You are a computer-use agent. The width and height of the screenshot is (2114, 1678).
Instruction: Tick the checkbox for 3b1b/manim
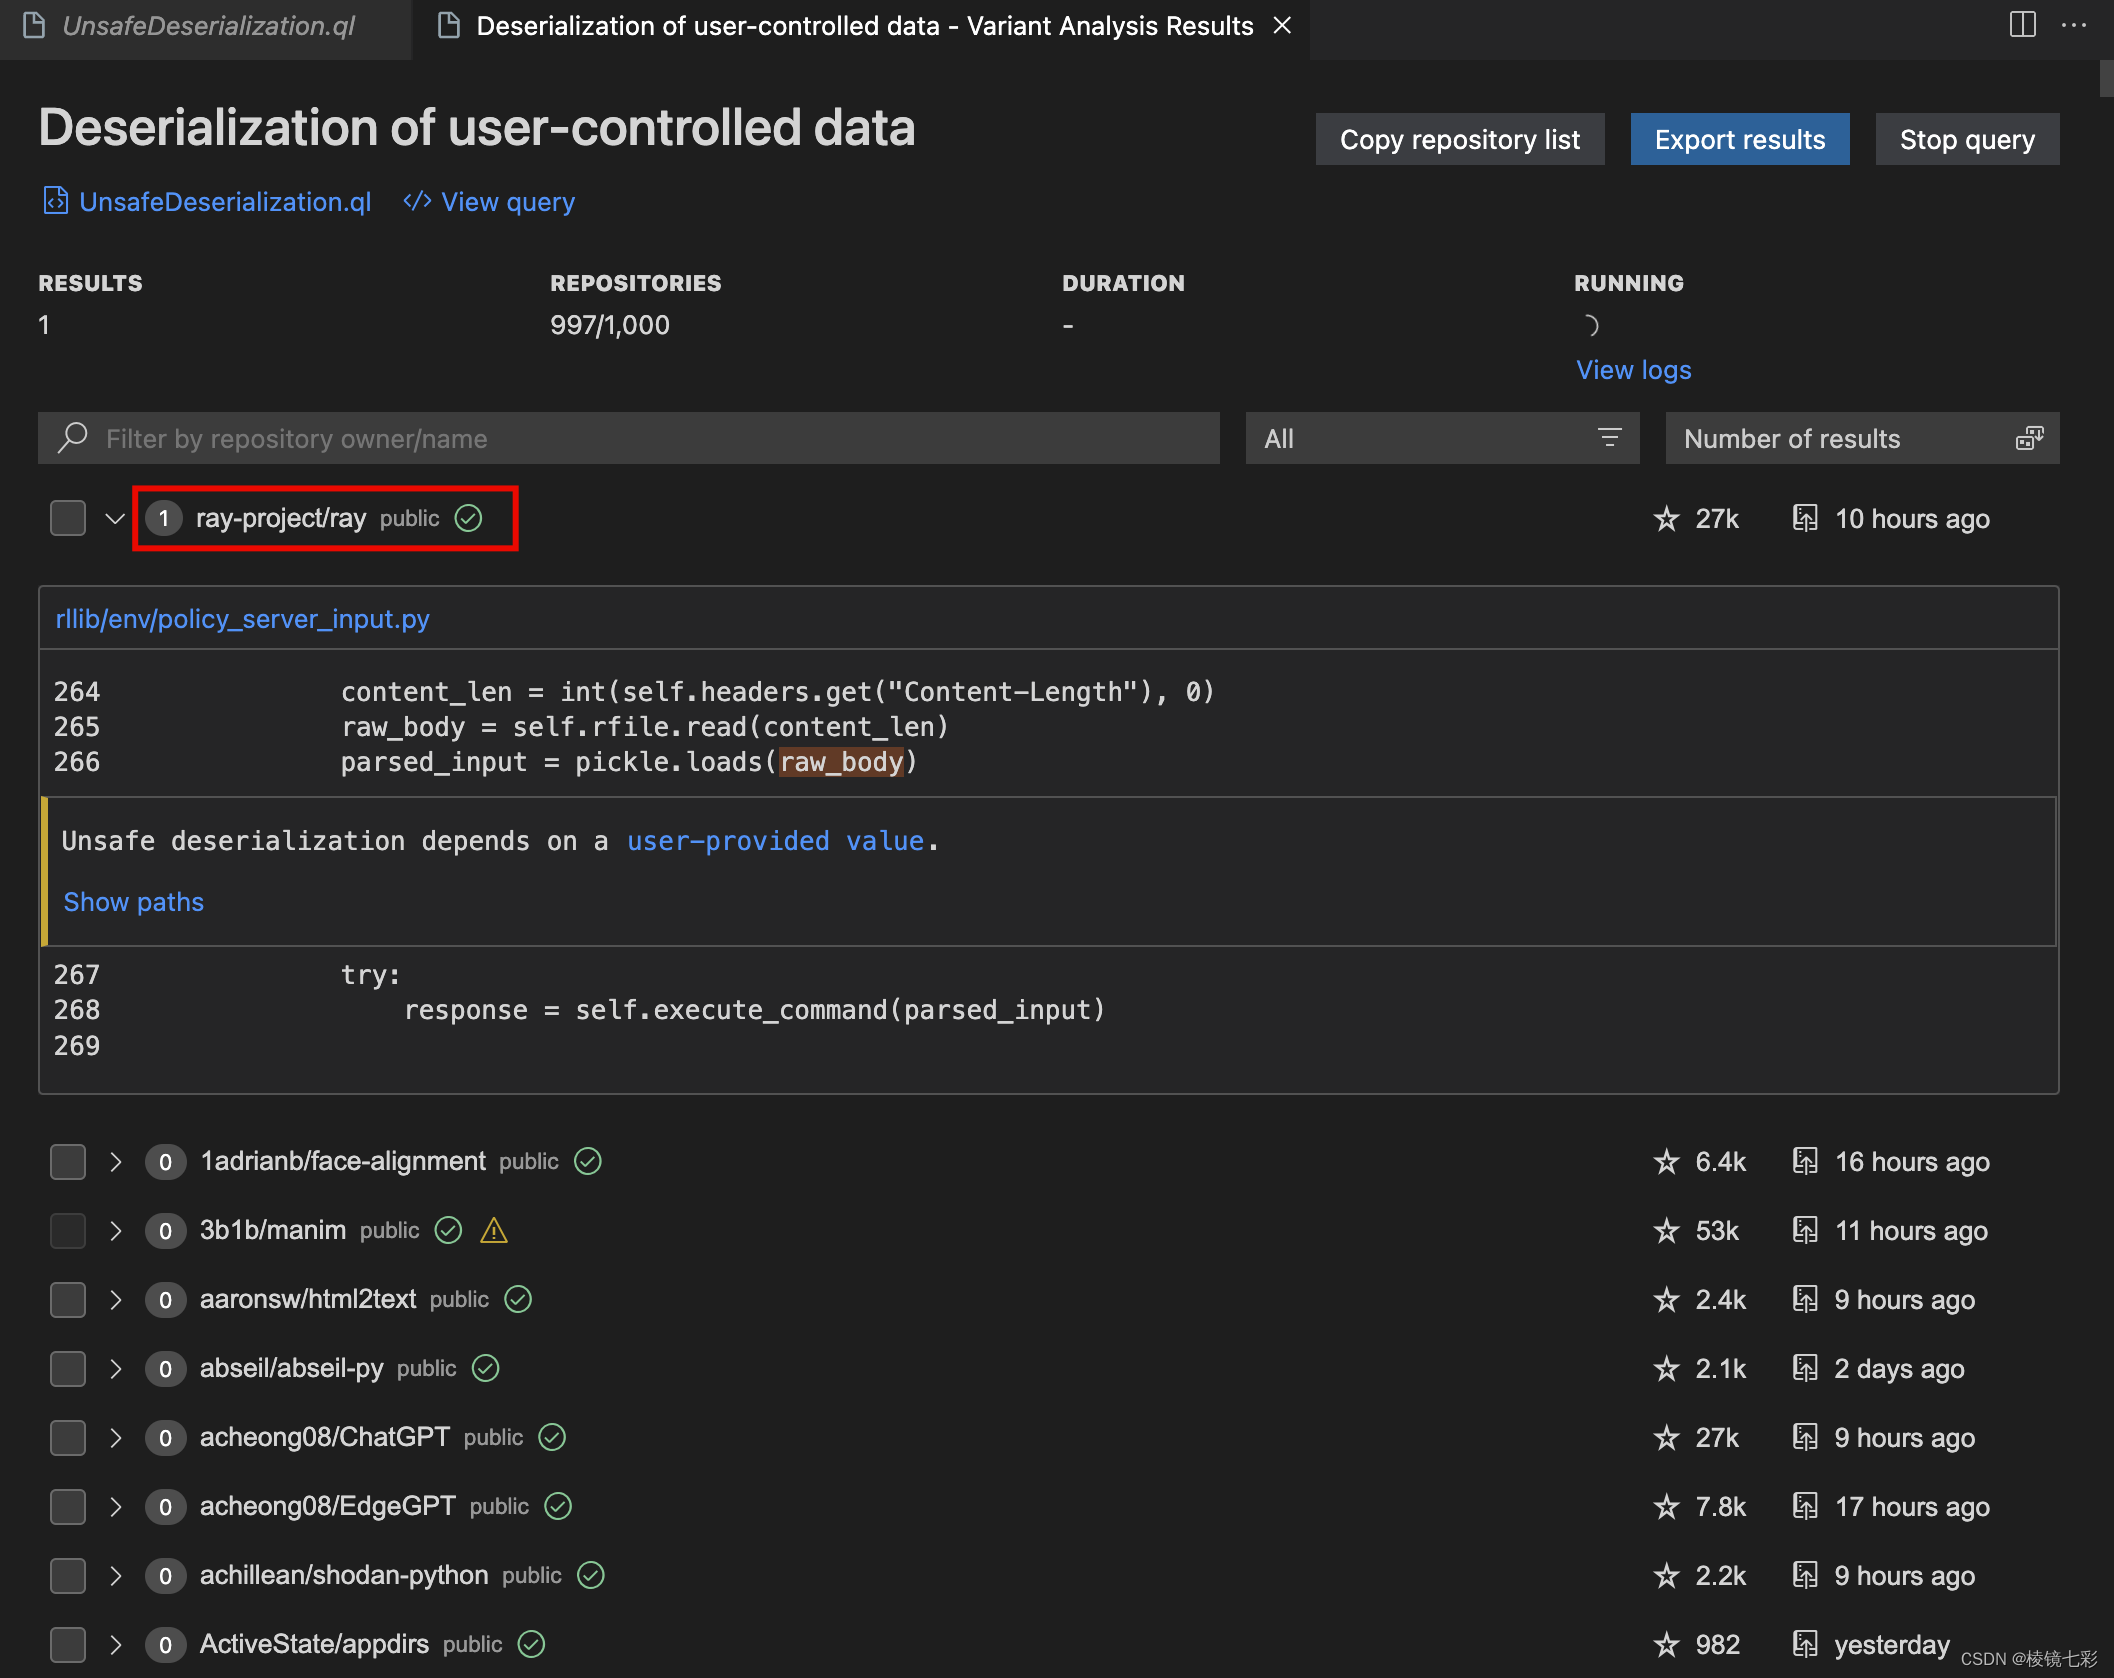point(68,1230)
